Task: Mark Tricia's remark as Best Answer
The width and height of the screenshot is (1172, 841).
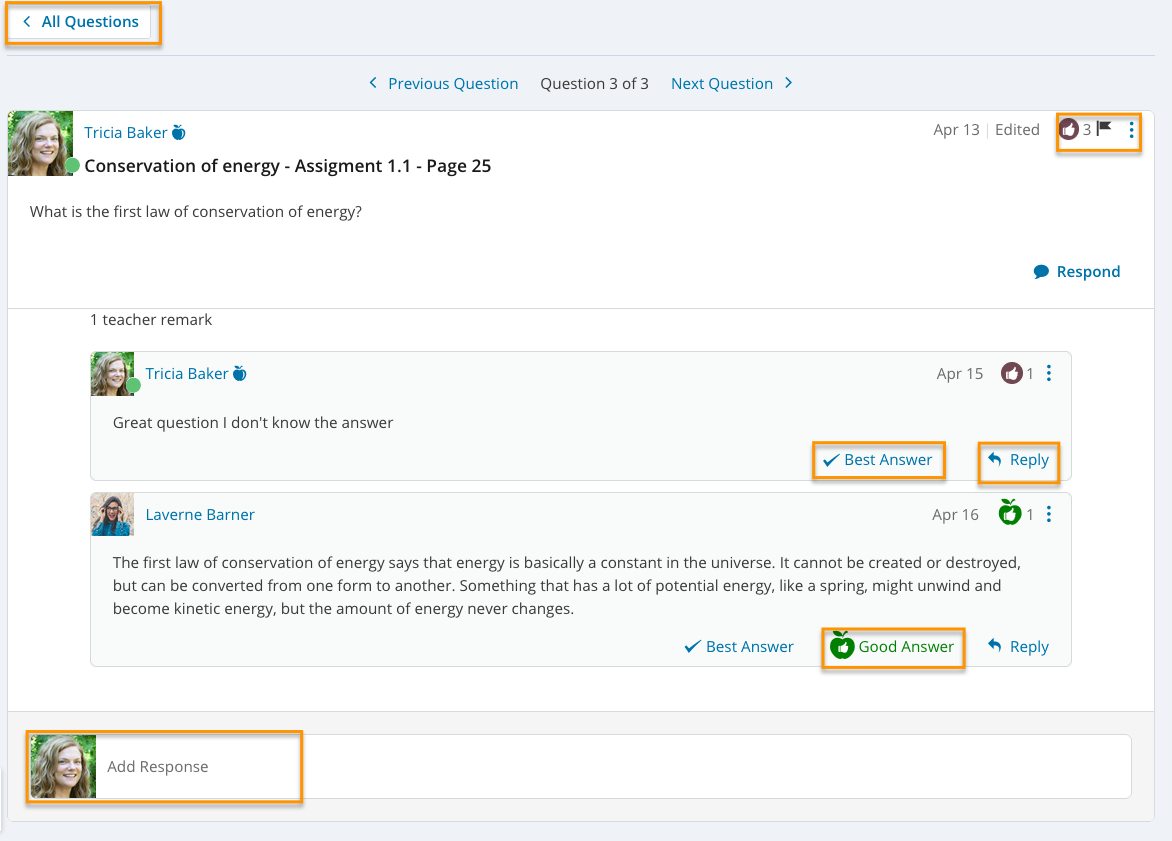Action: (x=878, y=460)
